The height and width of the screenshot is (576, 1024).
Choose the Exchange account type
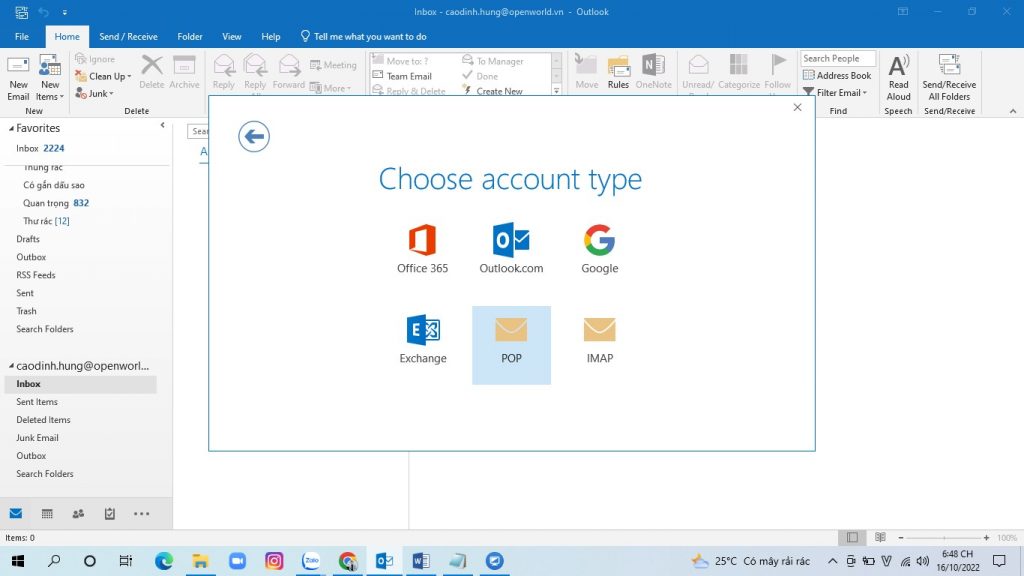[x=423, y=339]
